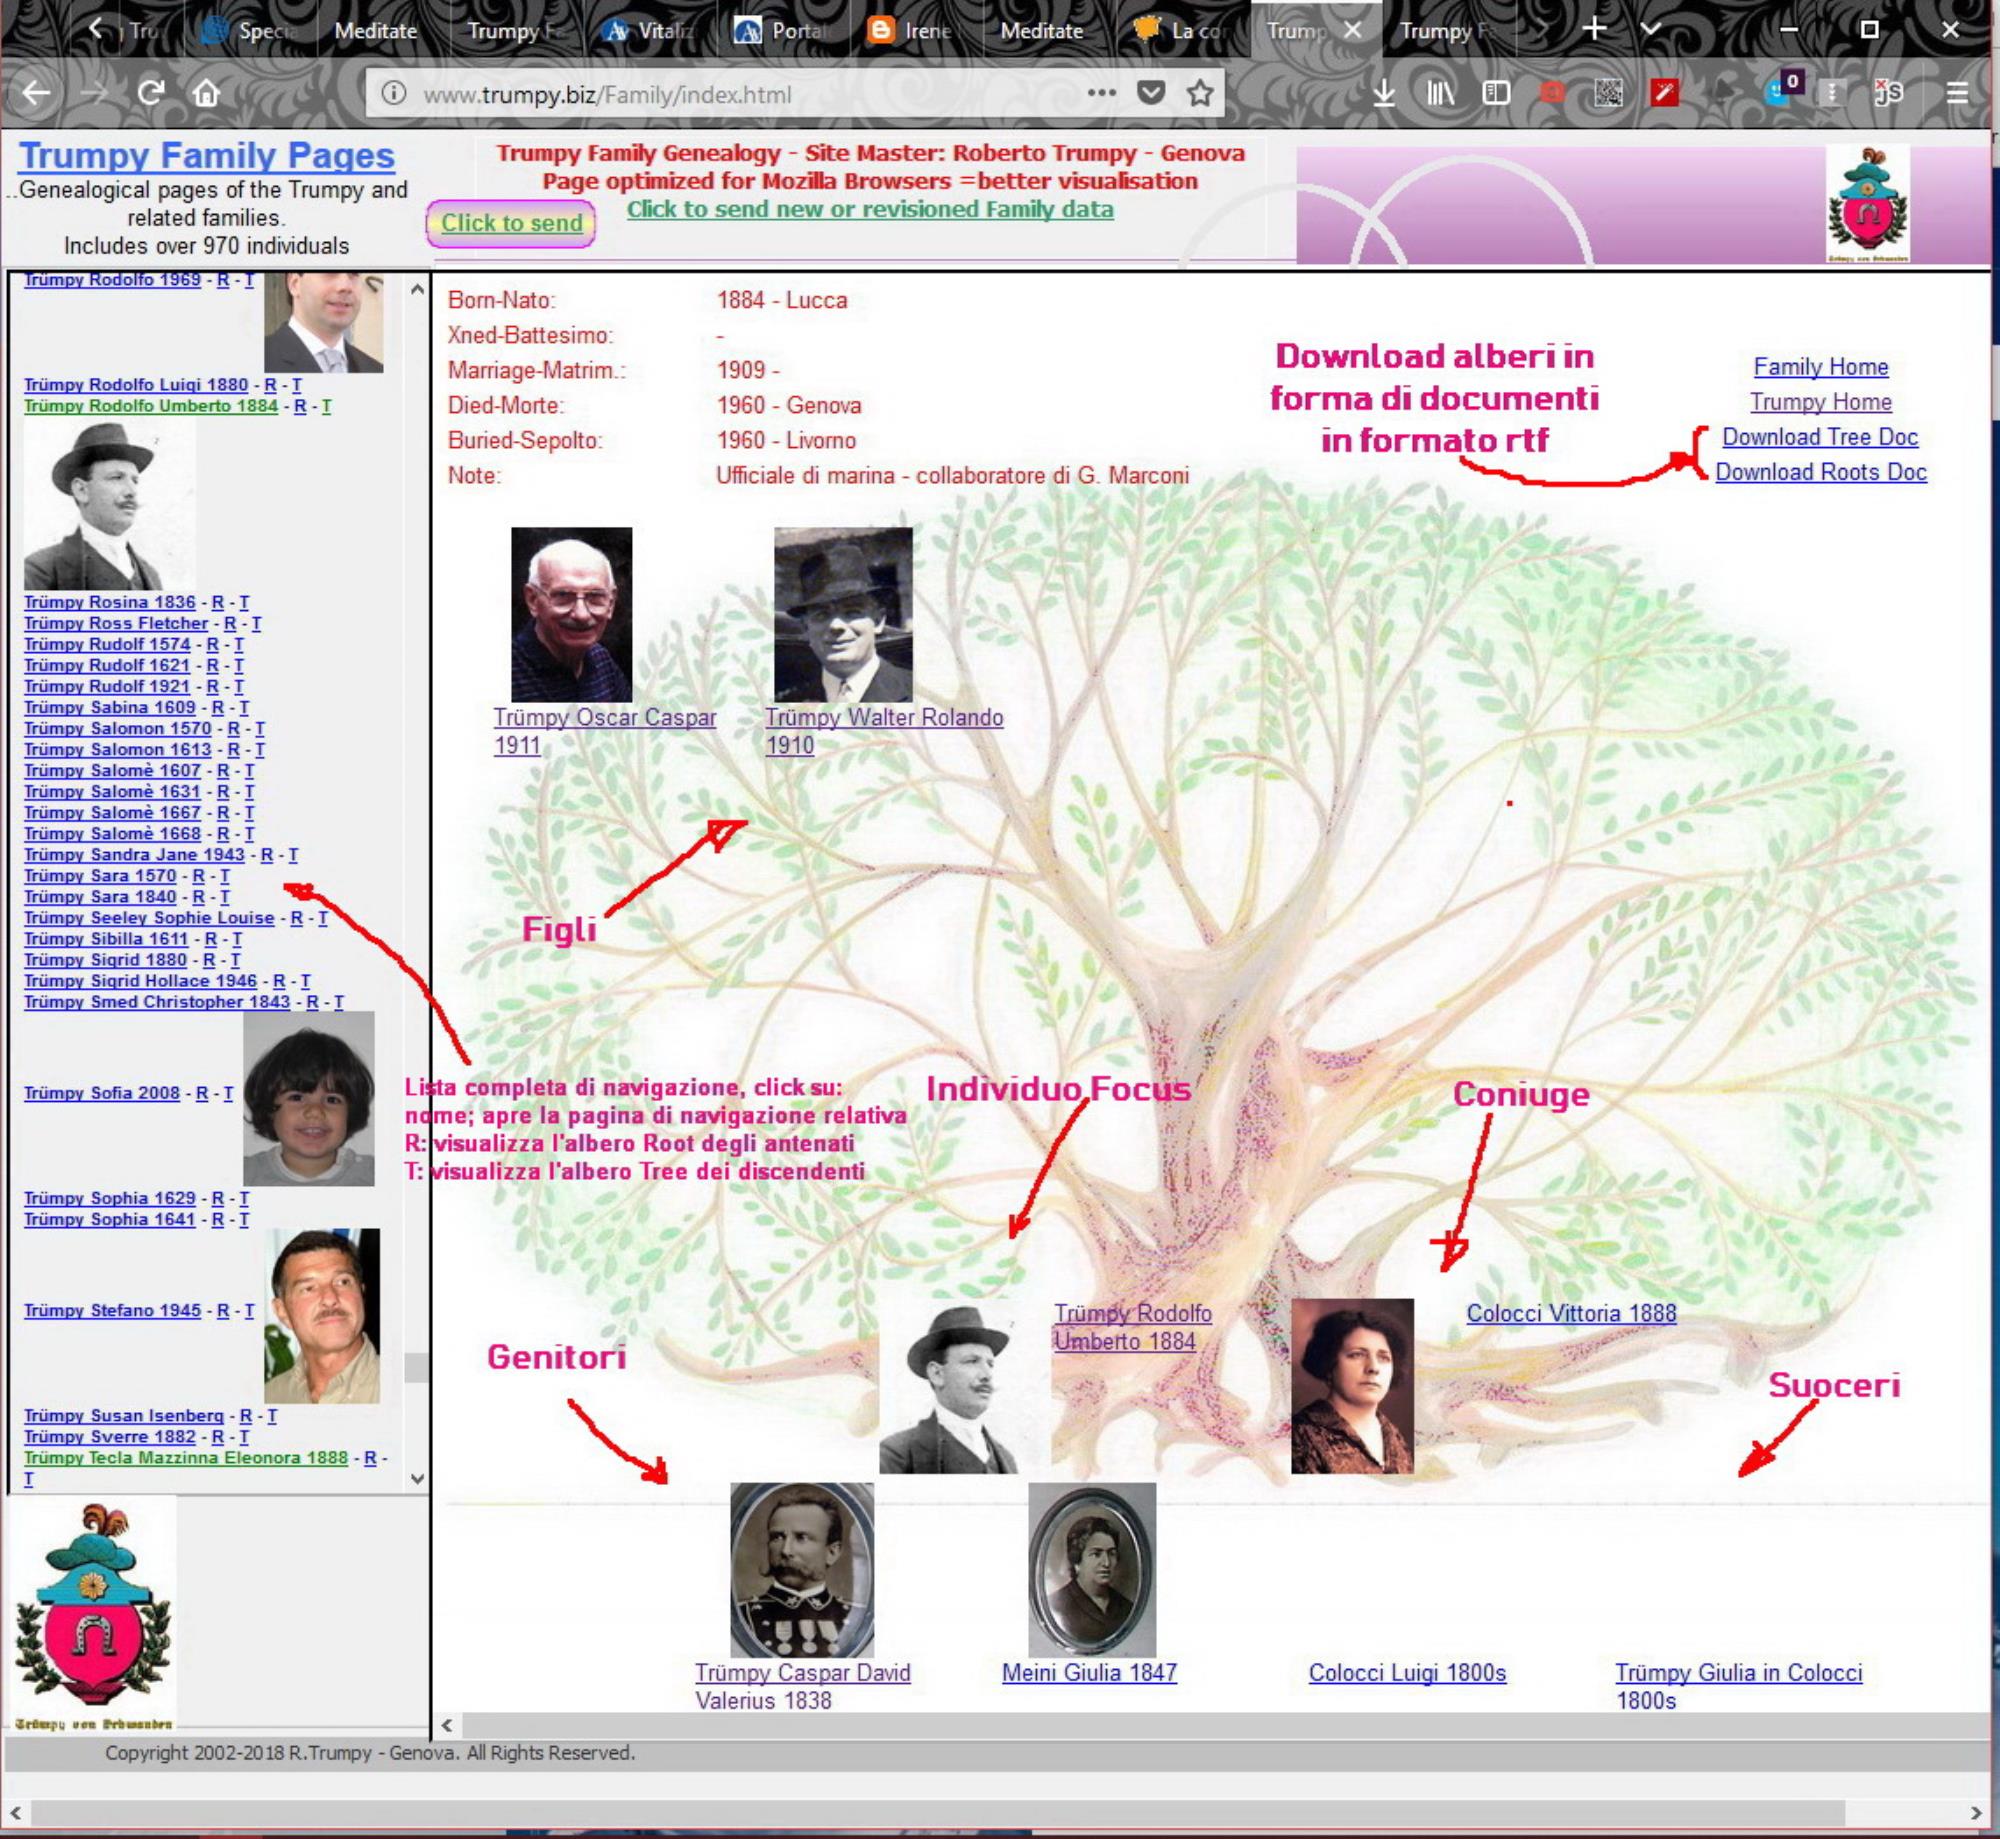Click the Download Roots Doc link
Image resolution: width=2000 pixels, height=1839 pixels.
pyautogui.click(x=1821, y=471)
